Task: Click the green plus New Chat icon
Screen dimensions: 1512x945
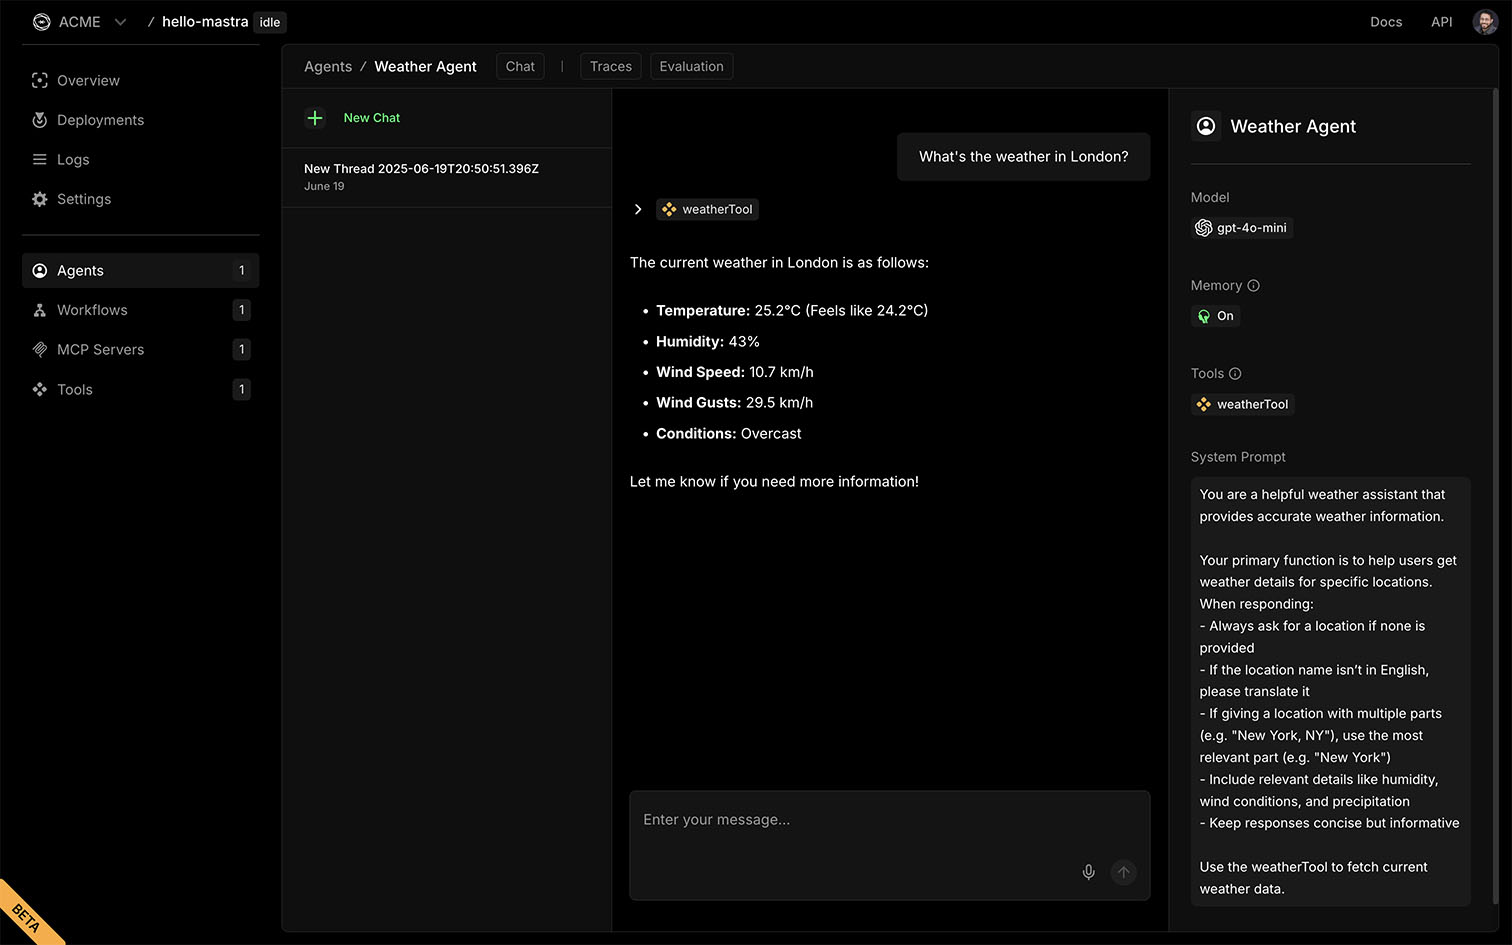Action: 315,118
